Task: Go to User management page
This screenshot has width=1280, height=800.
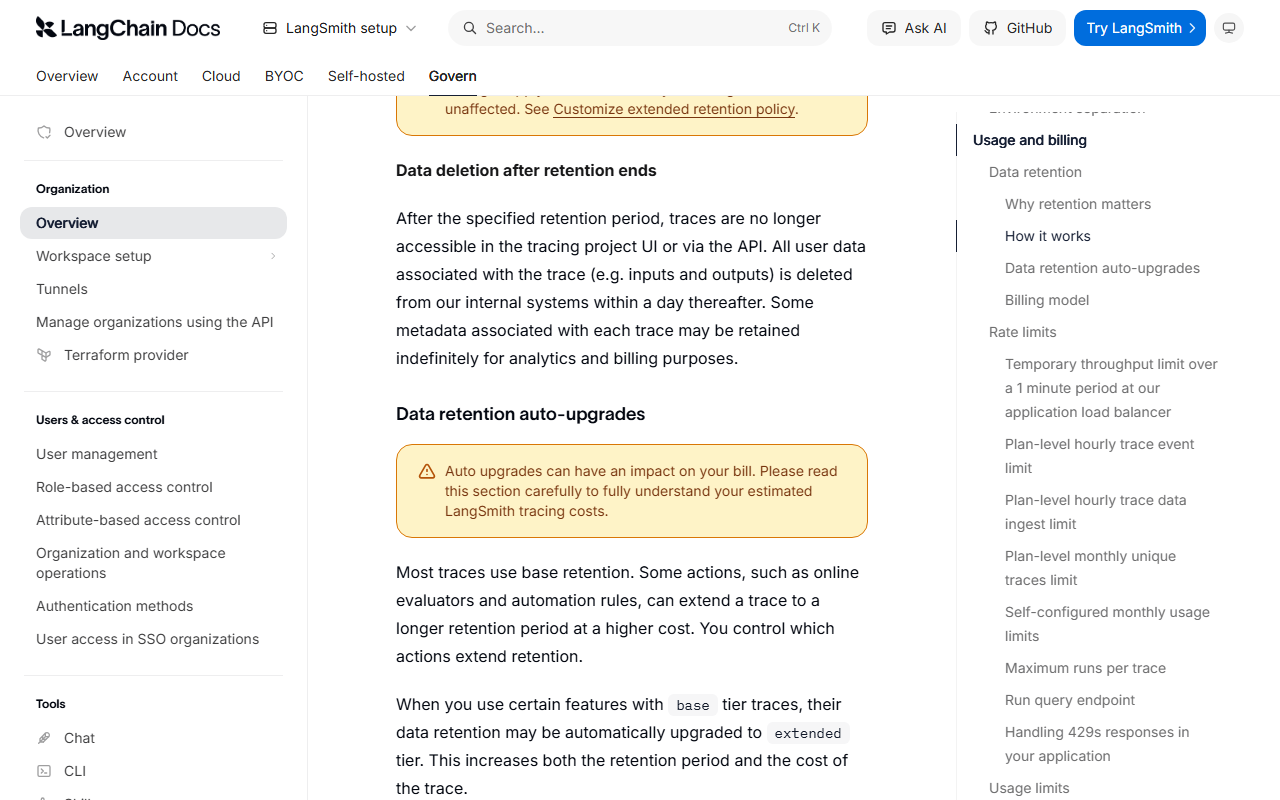Action: [97, 454]
